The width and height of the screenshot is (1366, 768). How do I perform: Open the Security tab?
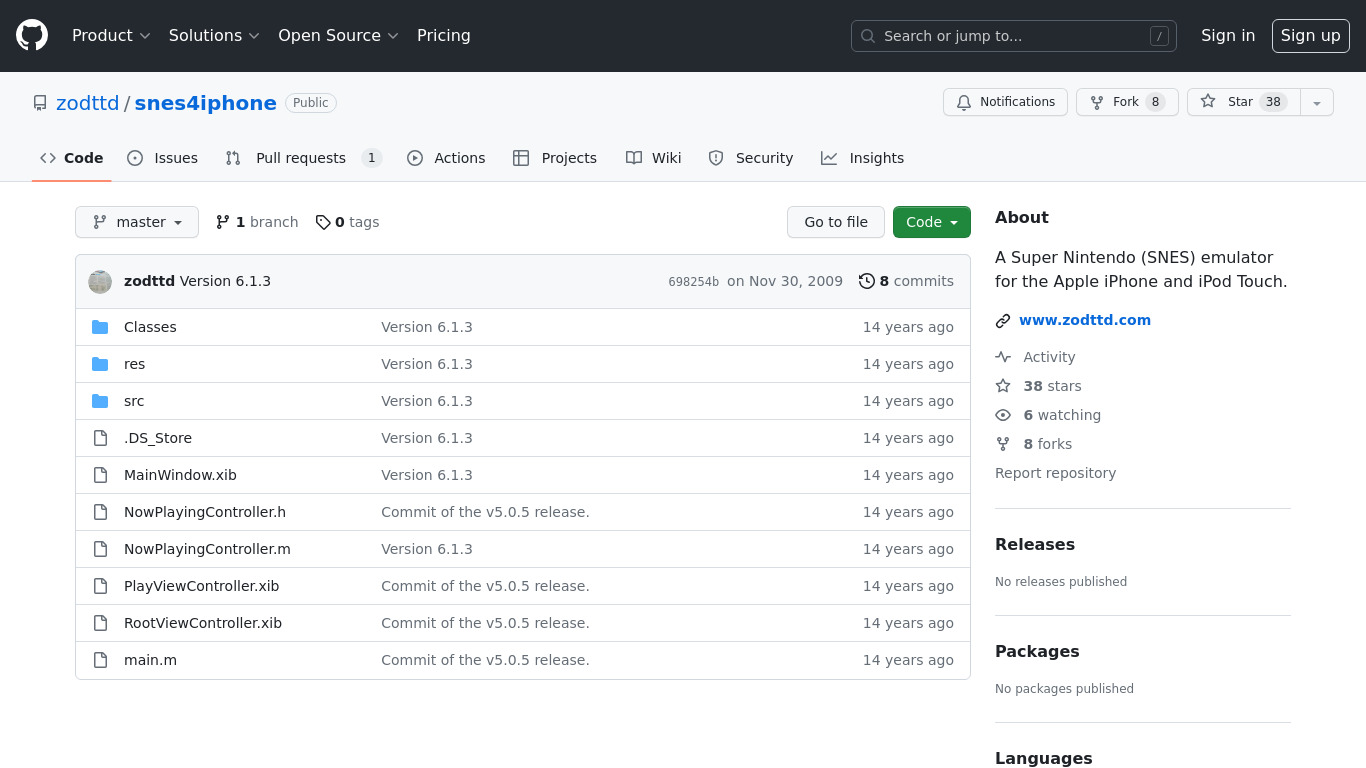tap(751, 158)
